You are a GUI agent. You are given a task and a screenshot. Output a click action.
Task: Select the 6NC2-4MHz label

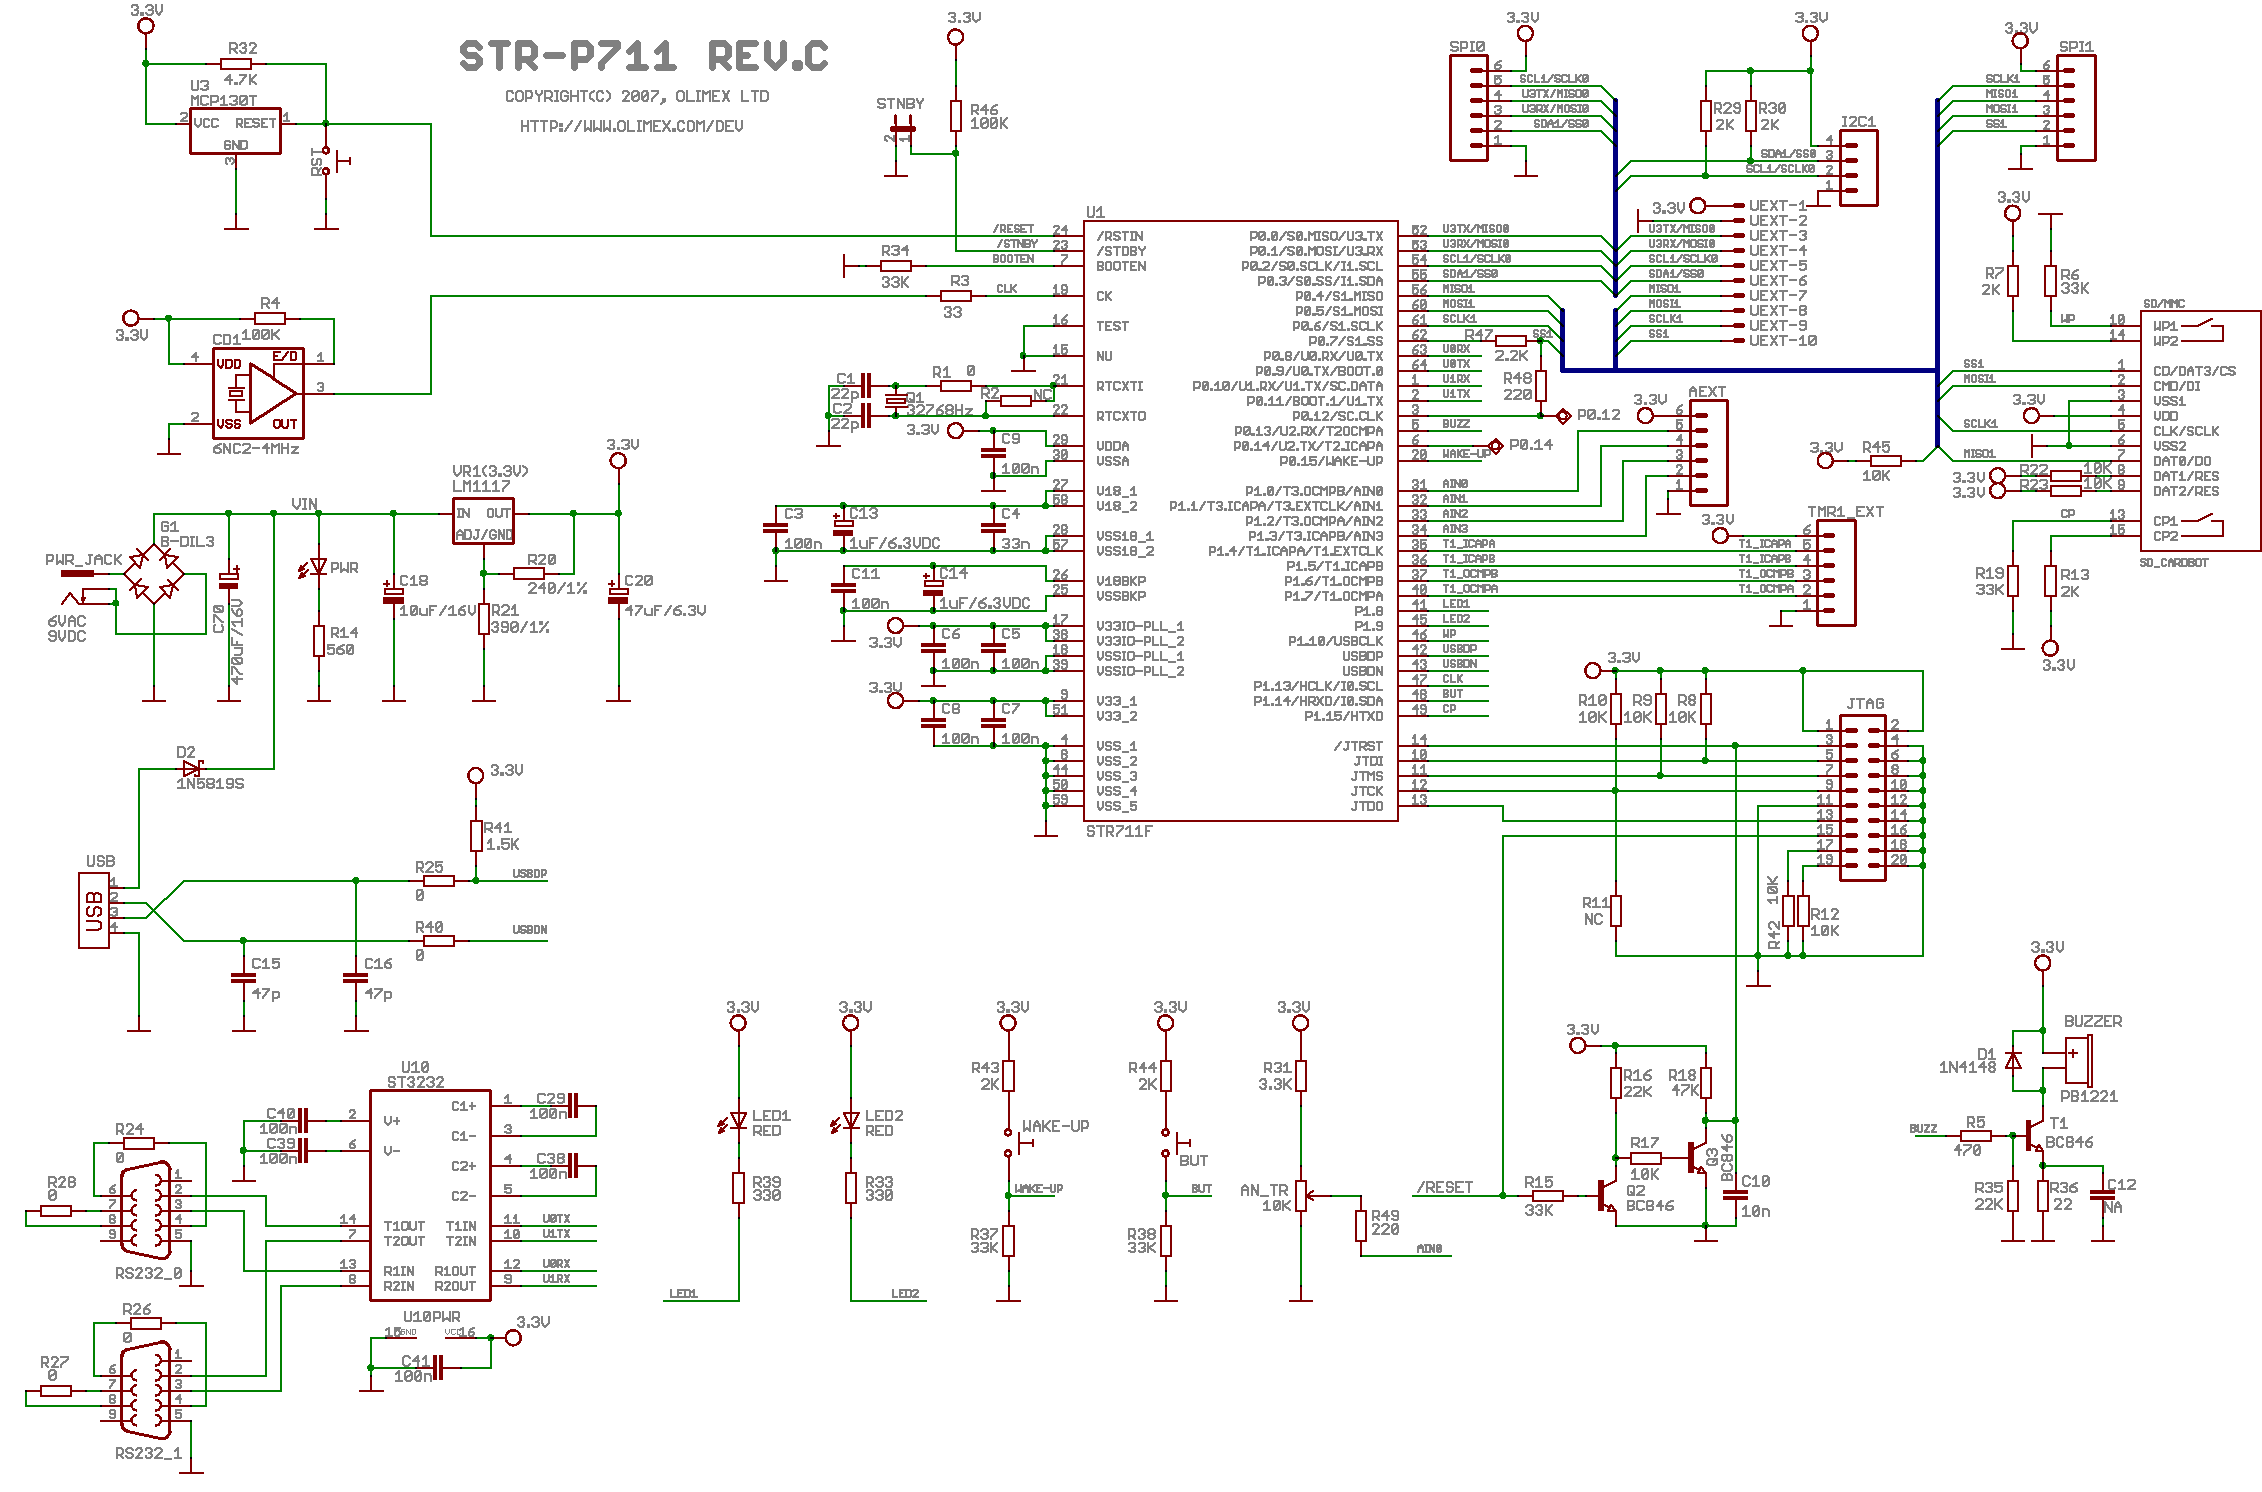256,449
